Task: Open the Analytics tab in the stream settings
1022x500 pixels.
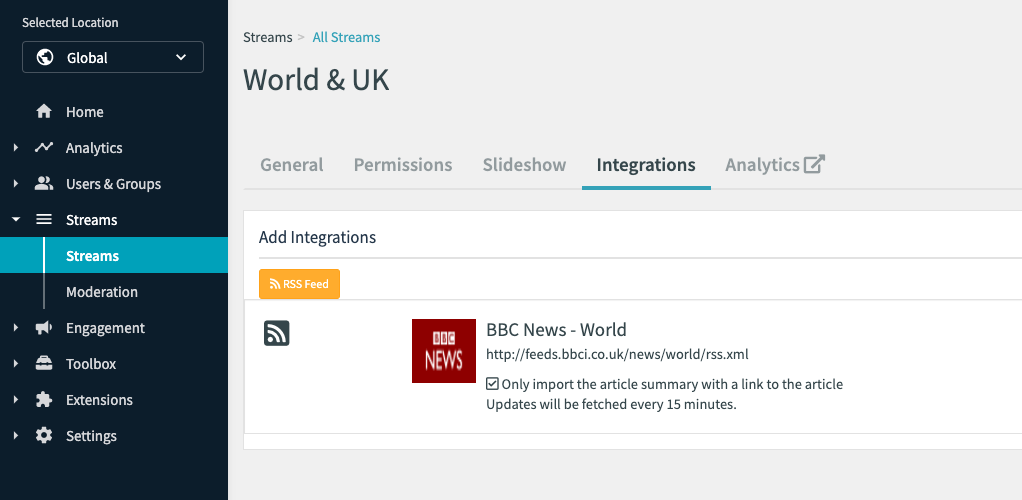Action: [762, 165]
